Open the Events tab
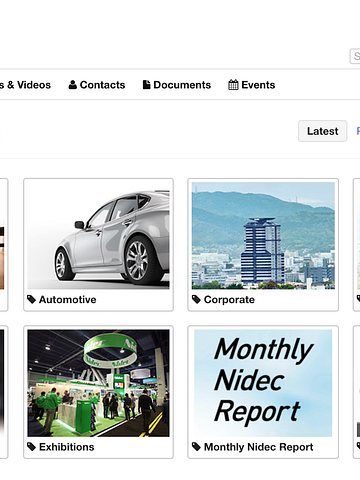This screenshot has height=480, width=360. 252,85
